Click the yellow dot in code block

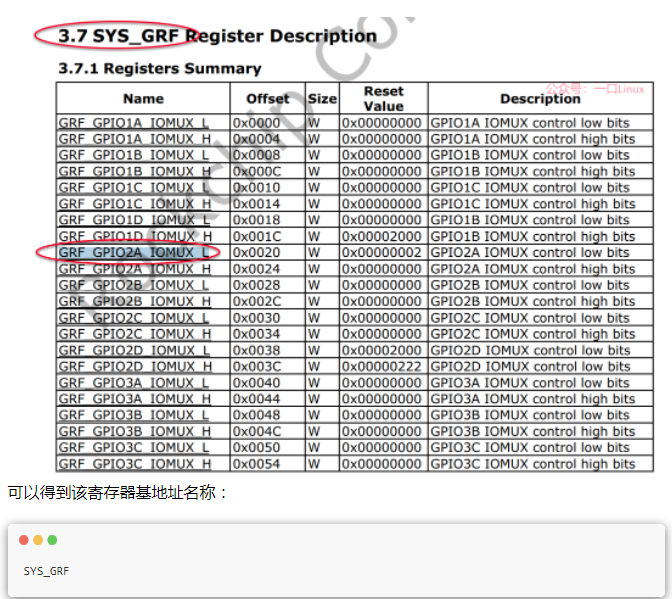click(38, 540)
